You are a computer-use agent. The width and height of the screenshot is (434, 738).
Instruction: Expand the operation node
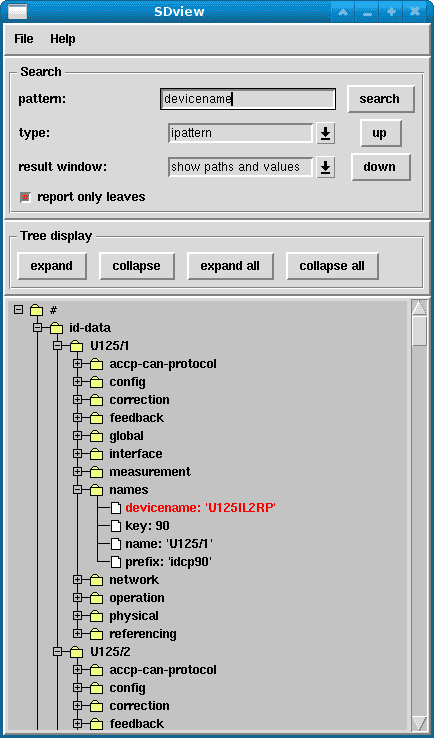[x=78, y=598]
